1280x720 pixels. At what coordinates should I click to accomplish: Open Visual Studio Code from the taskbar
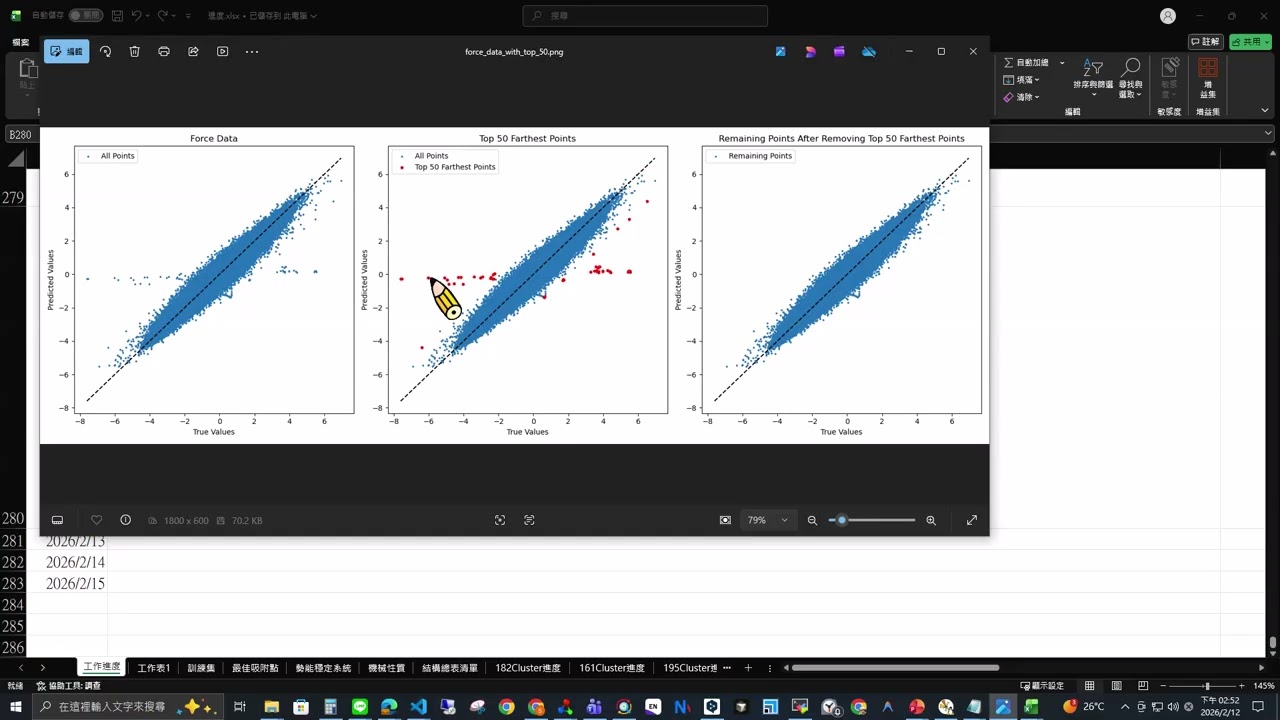point(418,707)
